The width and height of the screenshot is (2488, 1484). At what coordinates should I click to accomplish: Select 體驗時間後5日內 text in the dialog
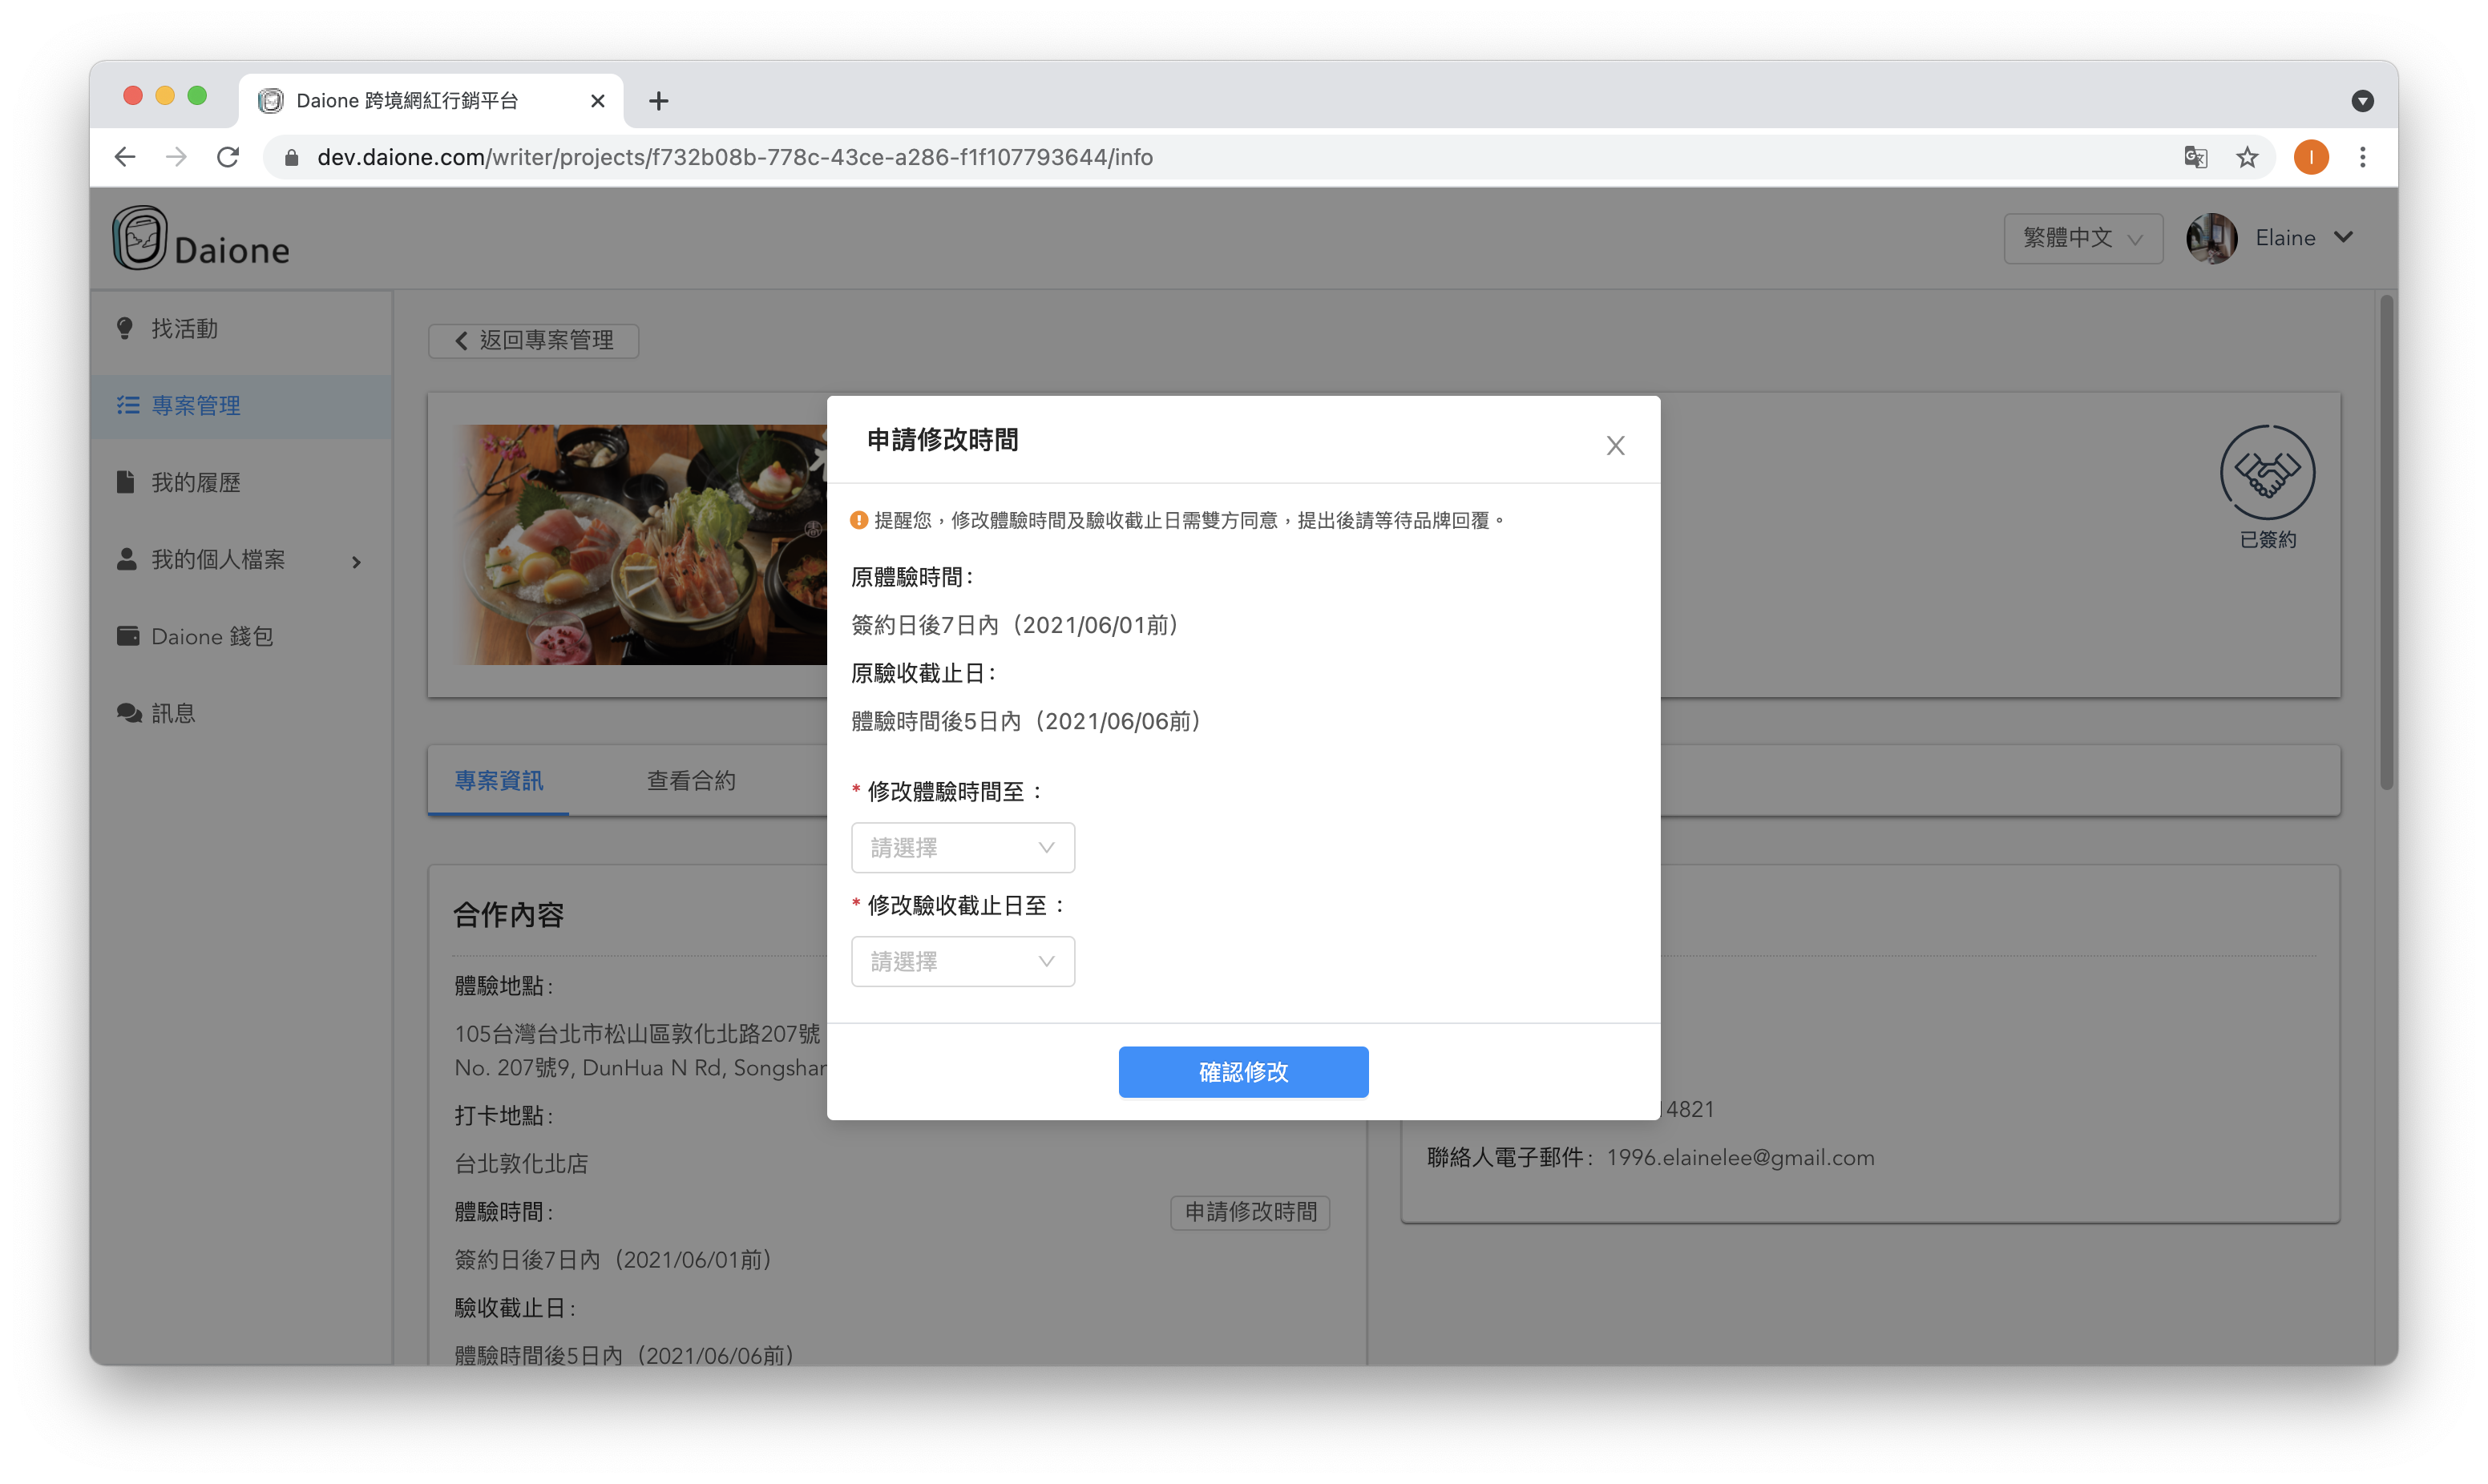tap(936, 721)
